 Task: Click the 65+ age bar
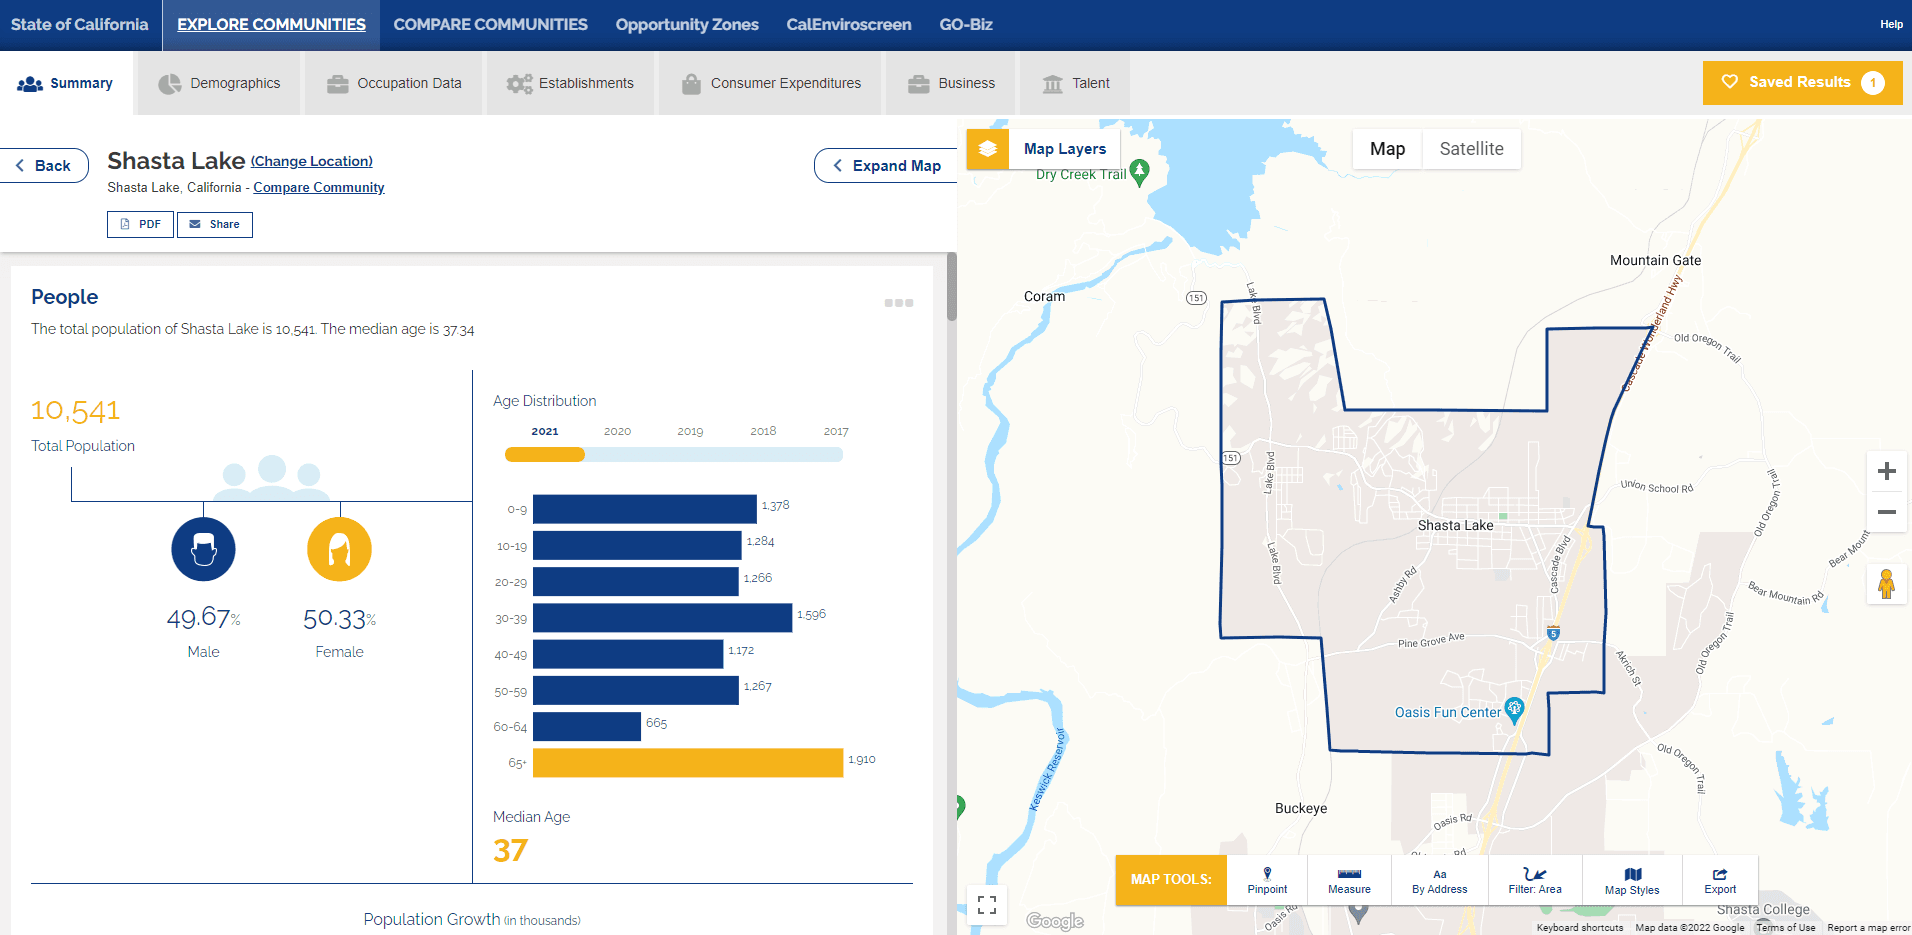pyautogui.click(x=687, y=762)
